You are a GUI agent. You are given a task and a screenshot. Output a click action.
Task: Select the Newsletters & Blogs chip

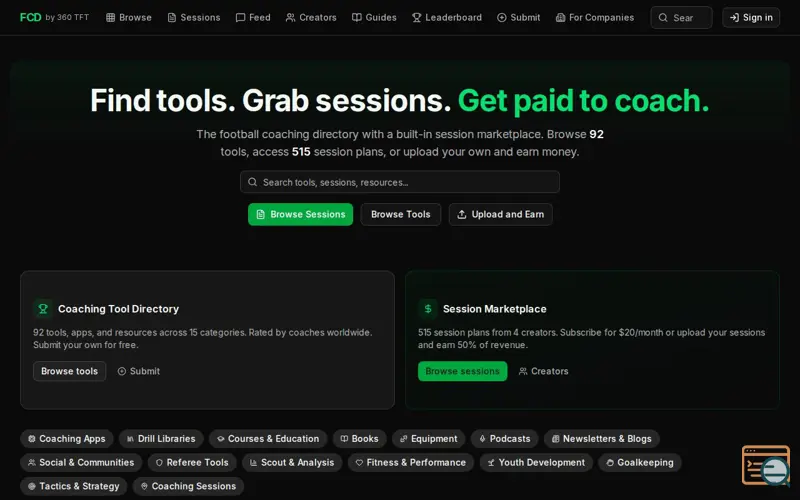click(602, 439)
